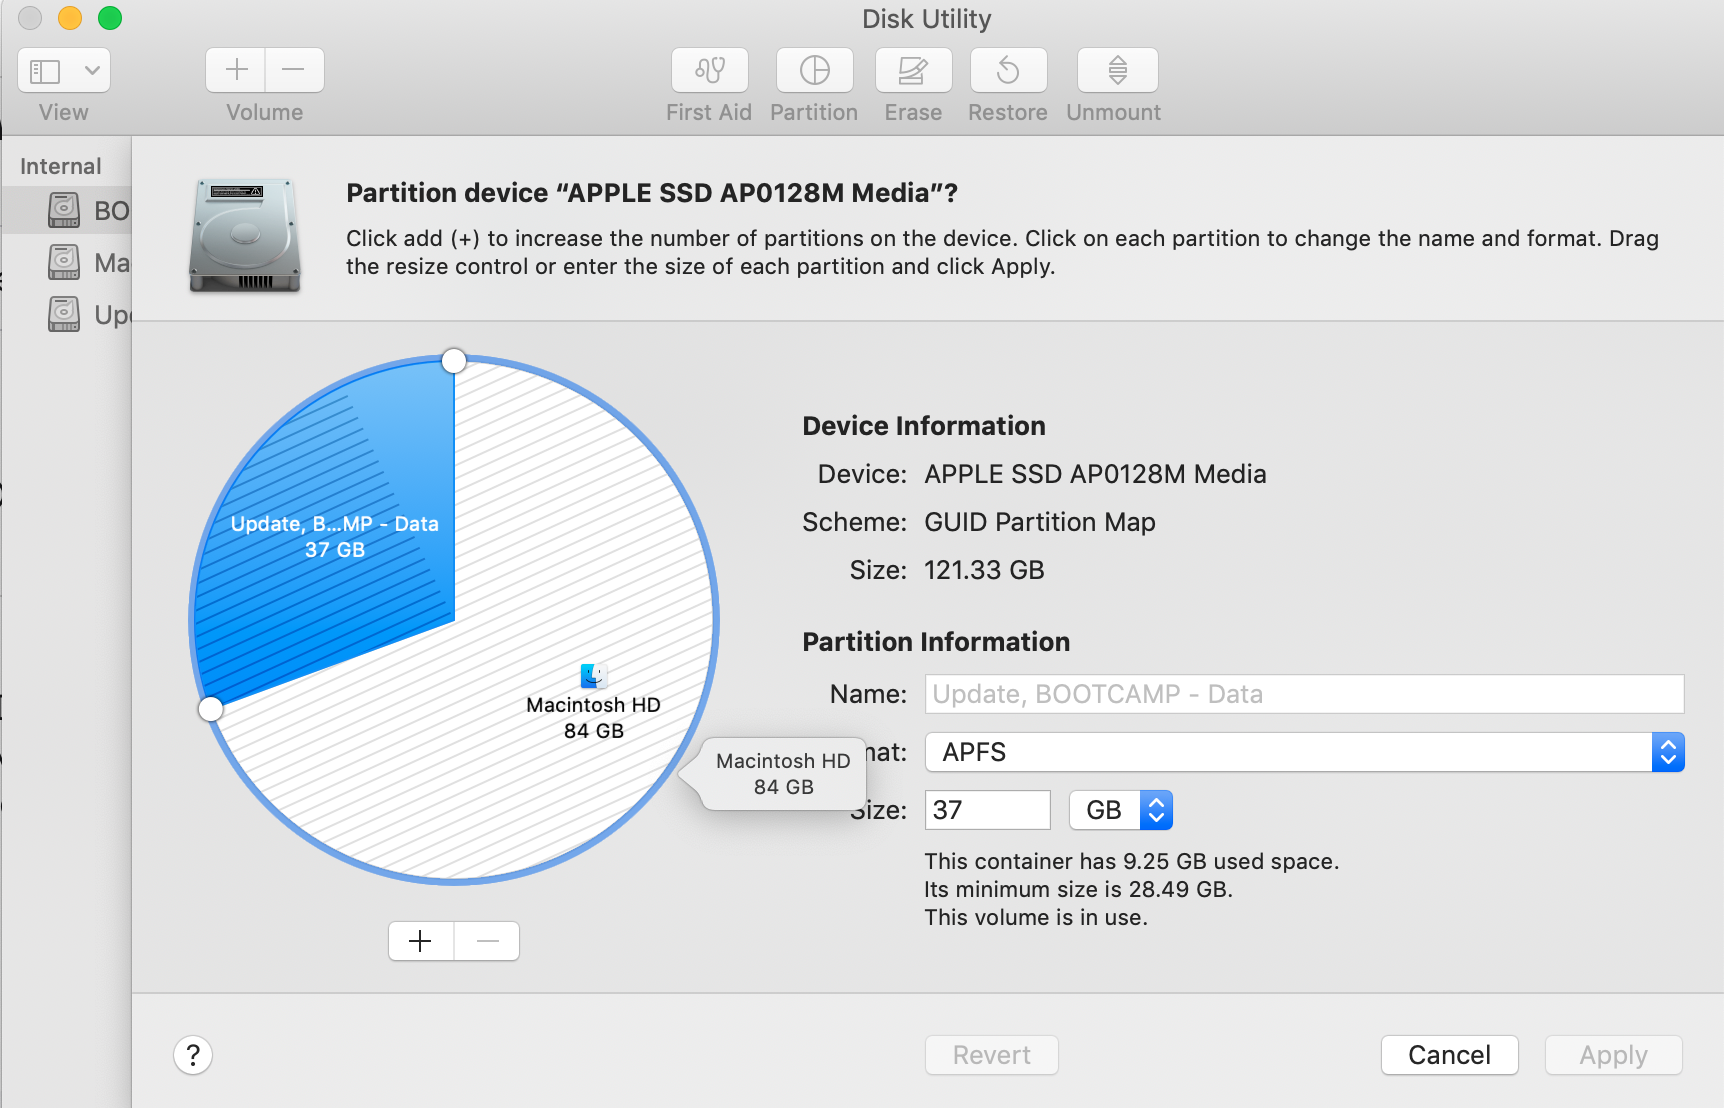Click the 'Device Information' heading
1724x1108 pixels.
(924, 426)
